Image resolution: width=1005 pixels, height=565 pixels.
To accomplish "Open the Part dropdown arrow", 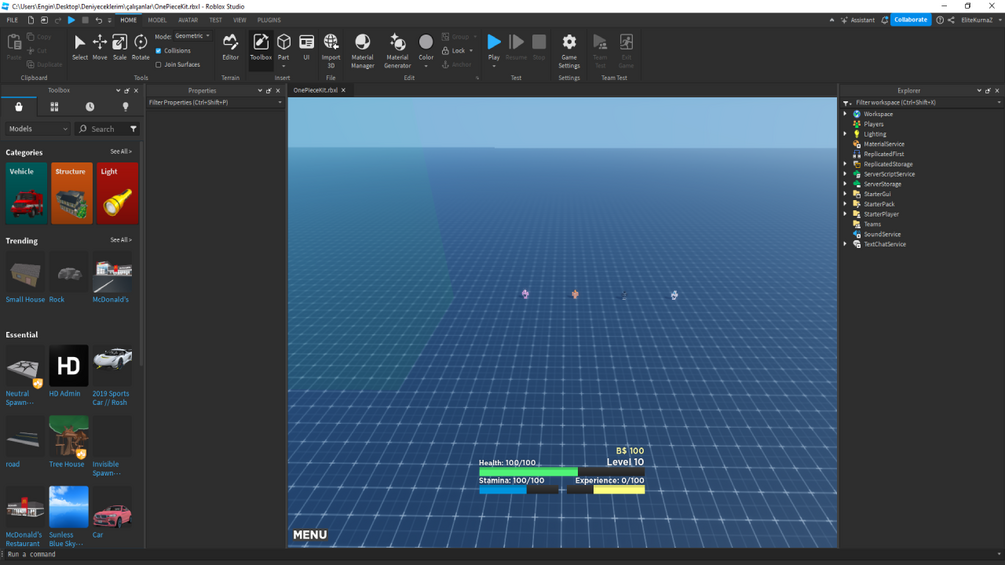I will coord(283,66).
